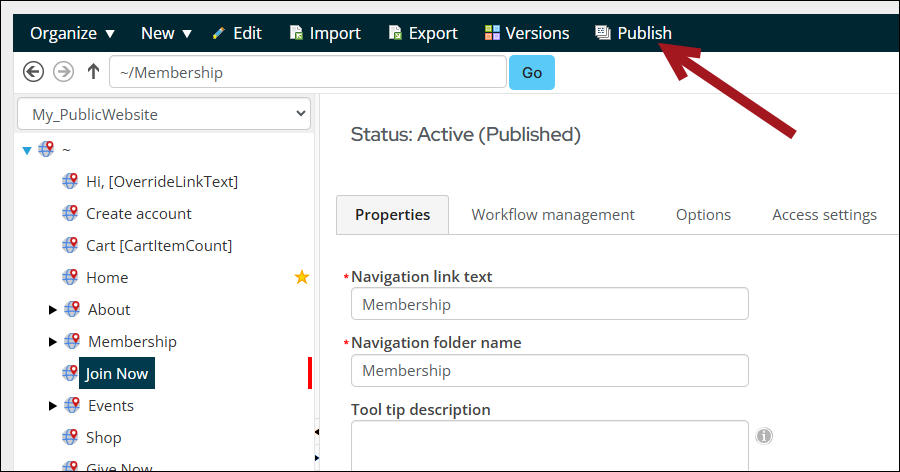
Task: Click Publish in the toolbar
Action: (x=634, y=33)
